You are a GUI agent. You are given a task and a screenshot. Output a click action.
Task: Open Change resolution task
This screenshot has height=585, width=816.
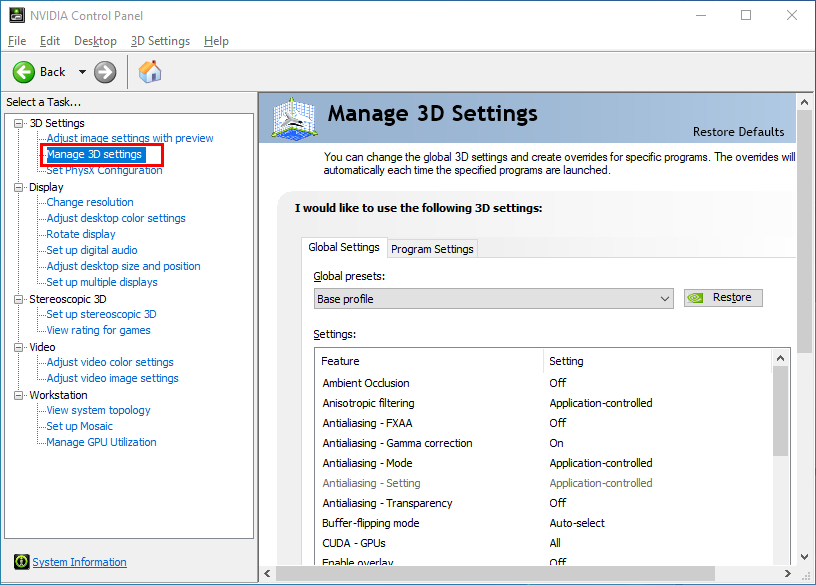pos(90,202)
